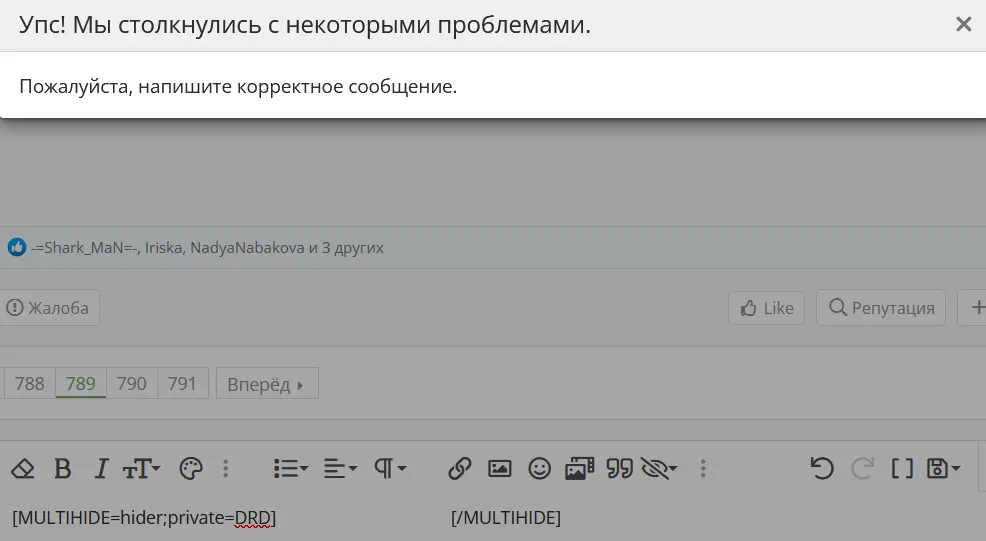
Task: Click inside the MULTIHIDE message editor text
Action: point(144,518)
